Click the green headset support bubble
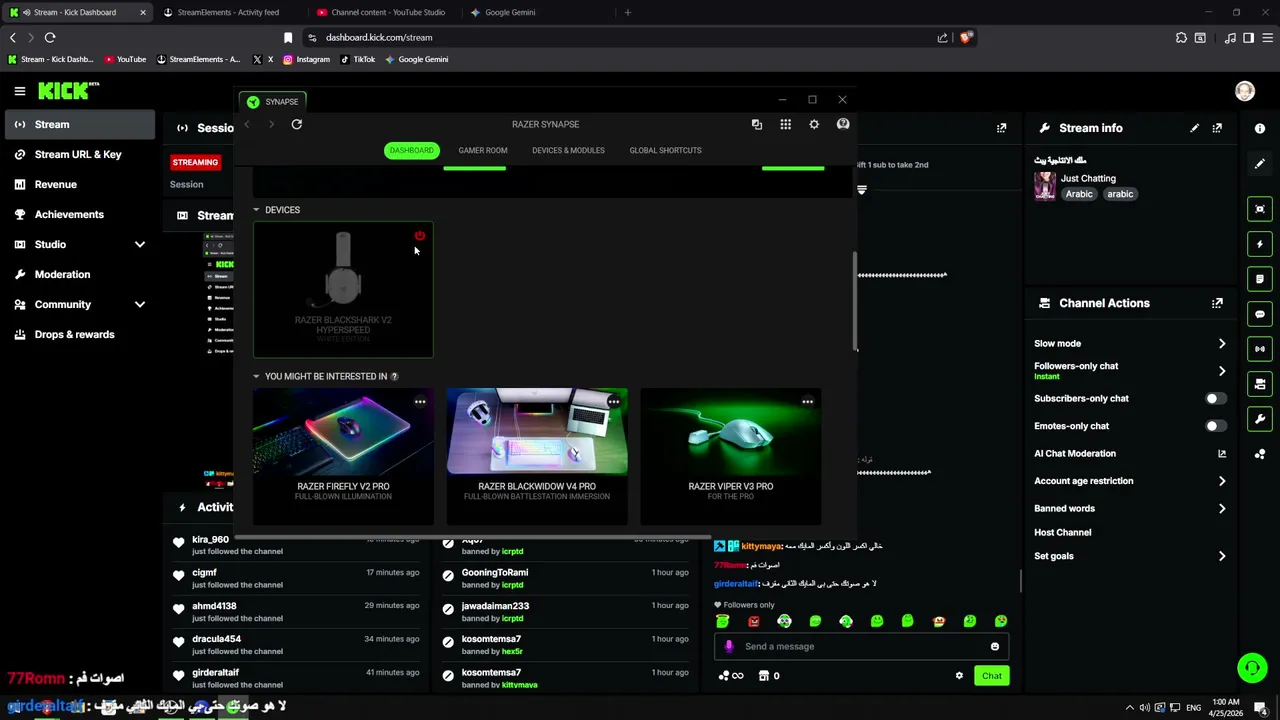Screen dimensions: 1280x720 click(x=1251, y=668)
